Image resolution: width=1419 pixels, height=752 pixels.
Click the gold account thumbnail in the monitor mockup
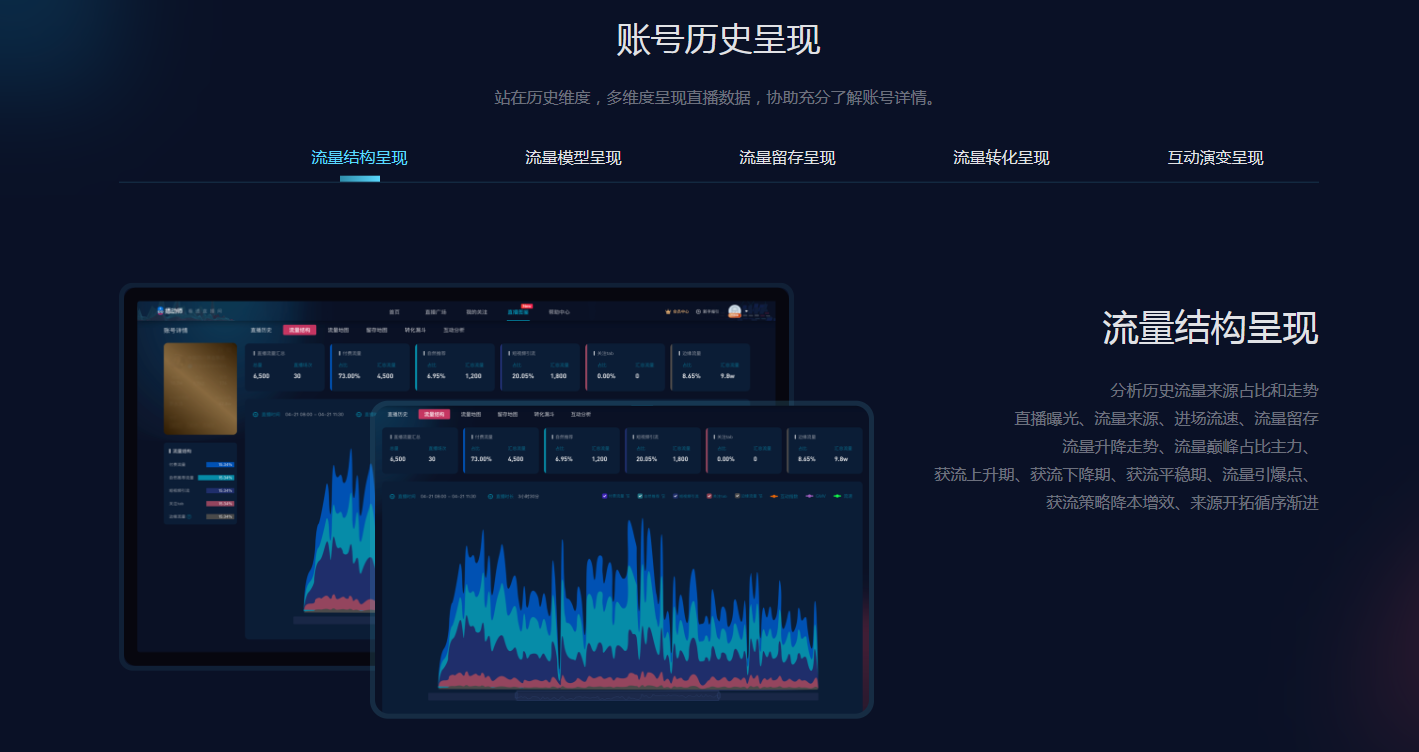[x=200, y=389]
